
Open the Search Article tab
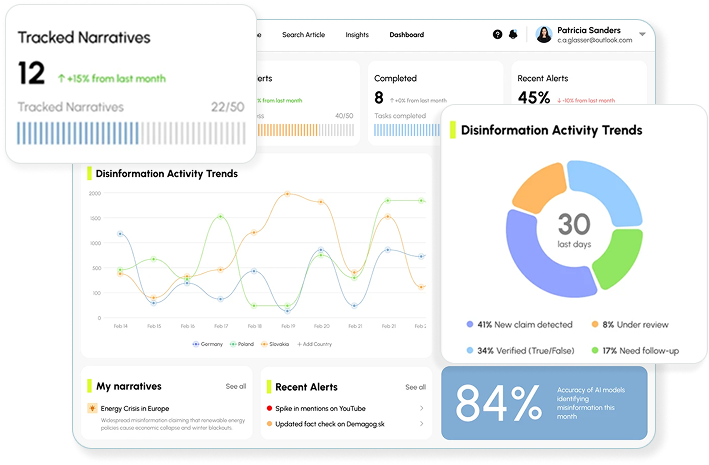coord(303,35)
